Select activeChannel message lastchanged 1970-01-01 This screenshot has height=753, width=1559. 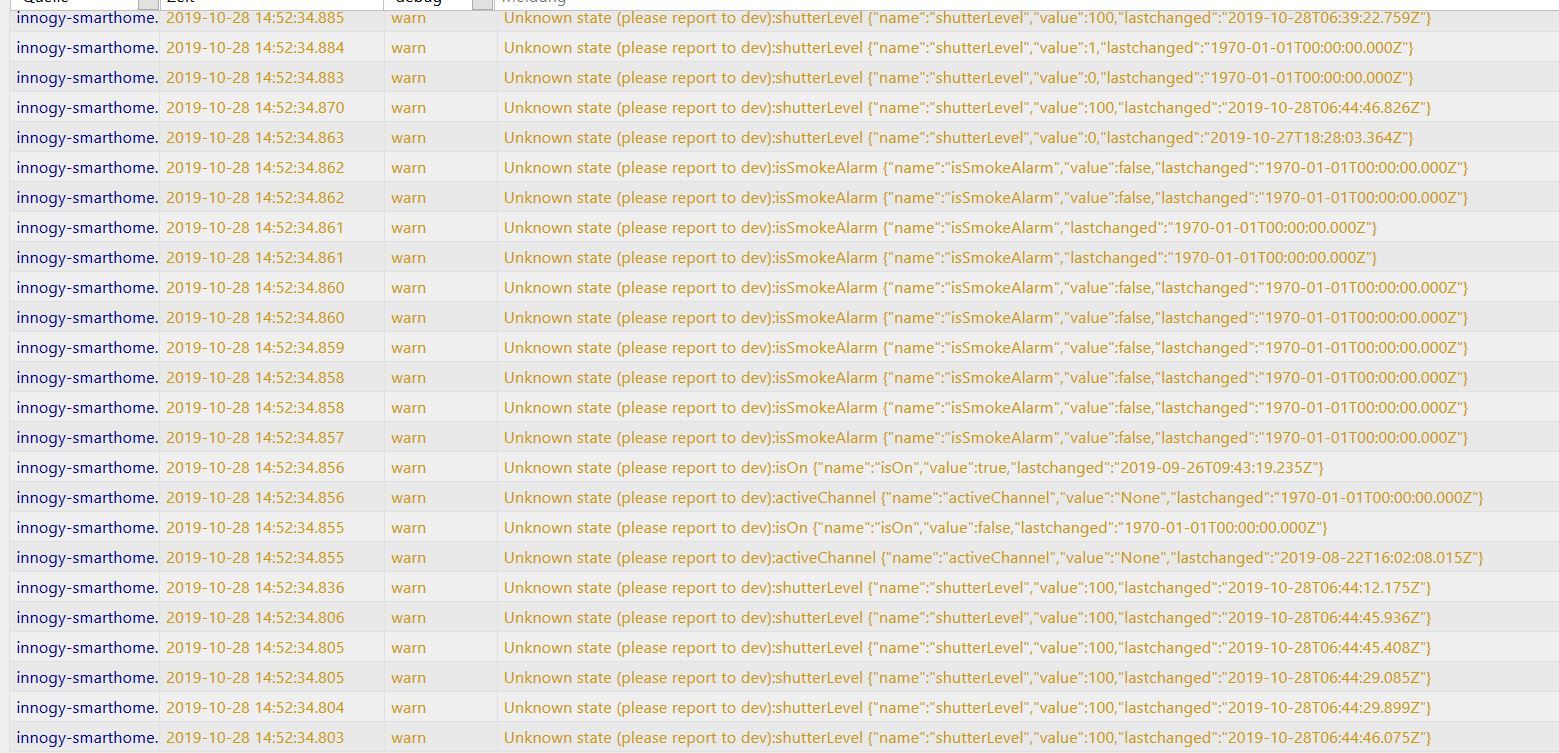click(x=993, y=498)
